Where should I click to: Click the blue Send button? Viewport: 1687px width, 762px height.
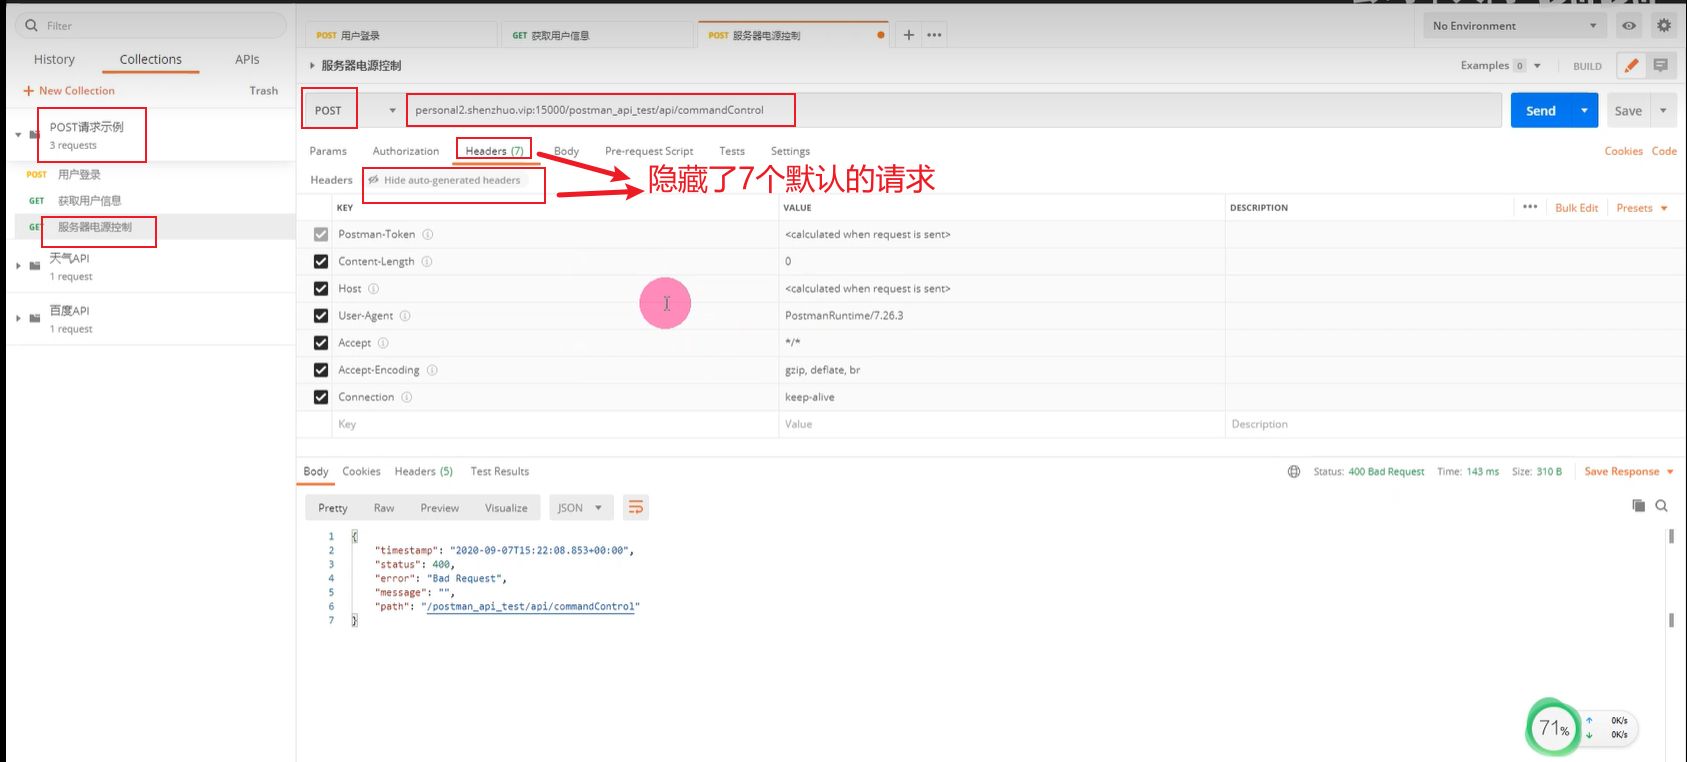click(1540, 111)
